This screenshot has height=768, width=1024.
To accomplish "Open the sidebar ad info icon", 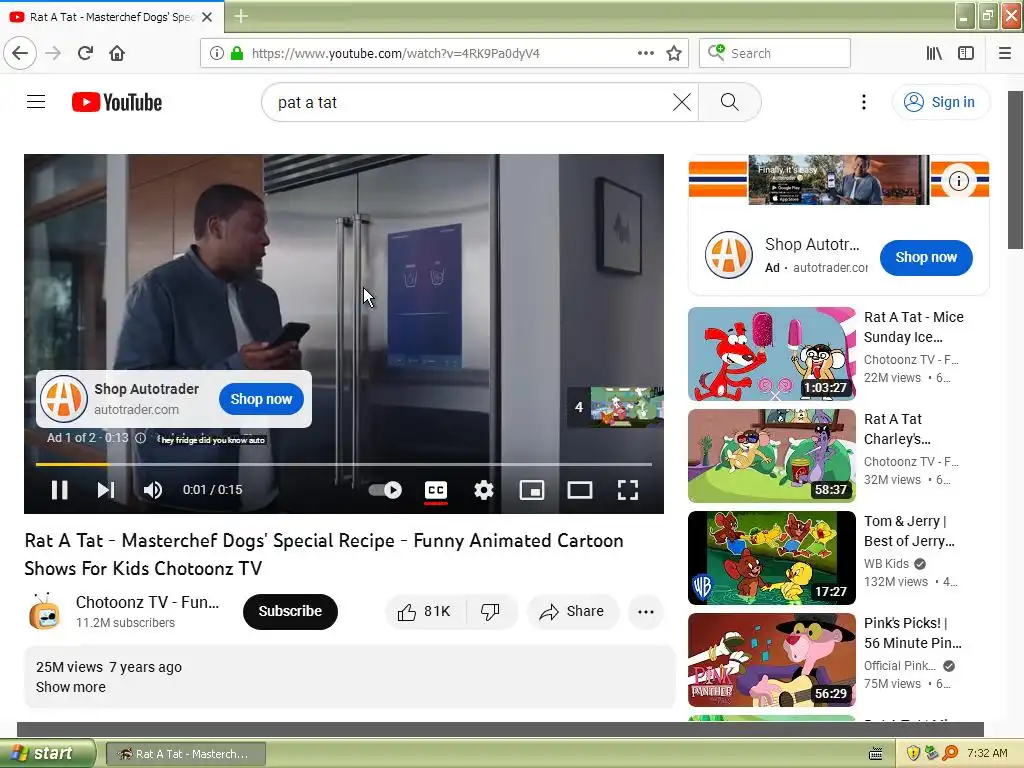I will tap(959, 181).
